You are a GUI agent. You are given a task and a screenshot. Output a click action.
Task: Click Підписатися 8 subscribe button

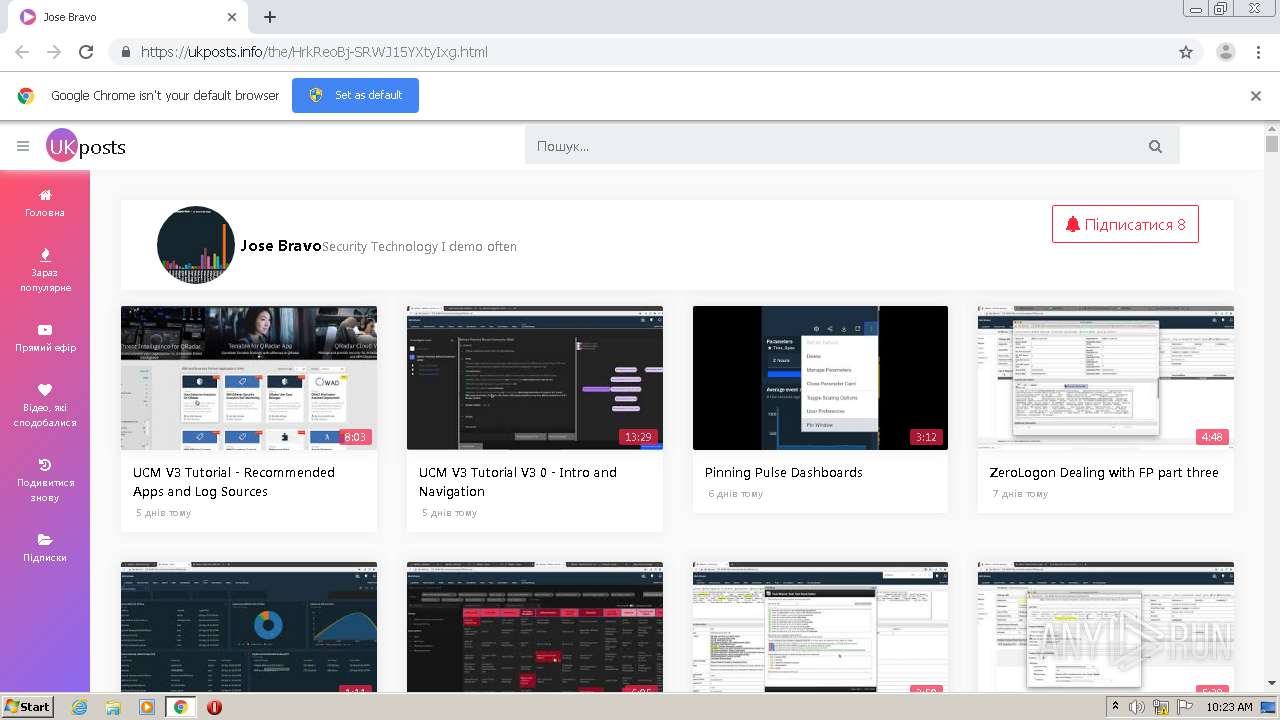click(x=1125, y=224)
